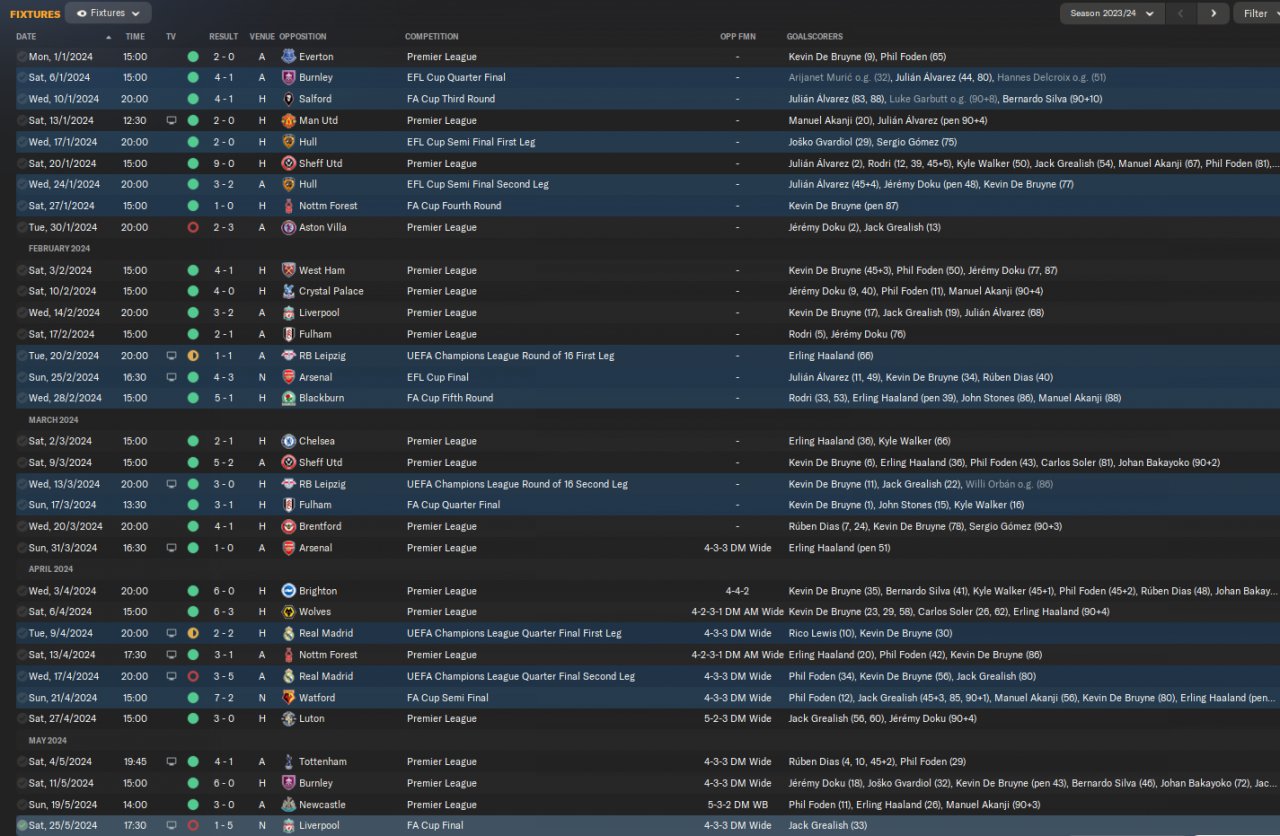The image size is (1280, 836).
Task: Click the loss indicator on 17/4/2024 row
Action: click(193, 676)
